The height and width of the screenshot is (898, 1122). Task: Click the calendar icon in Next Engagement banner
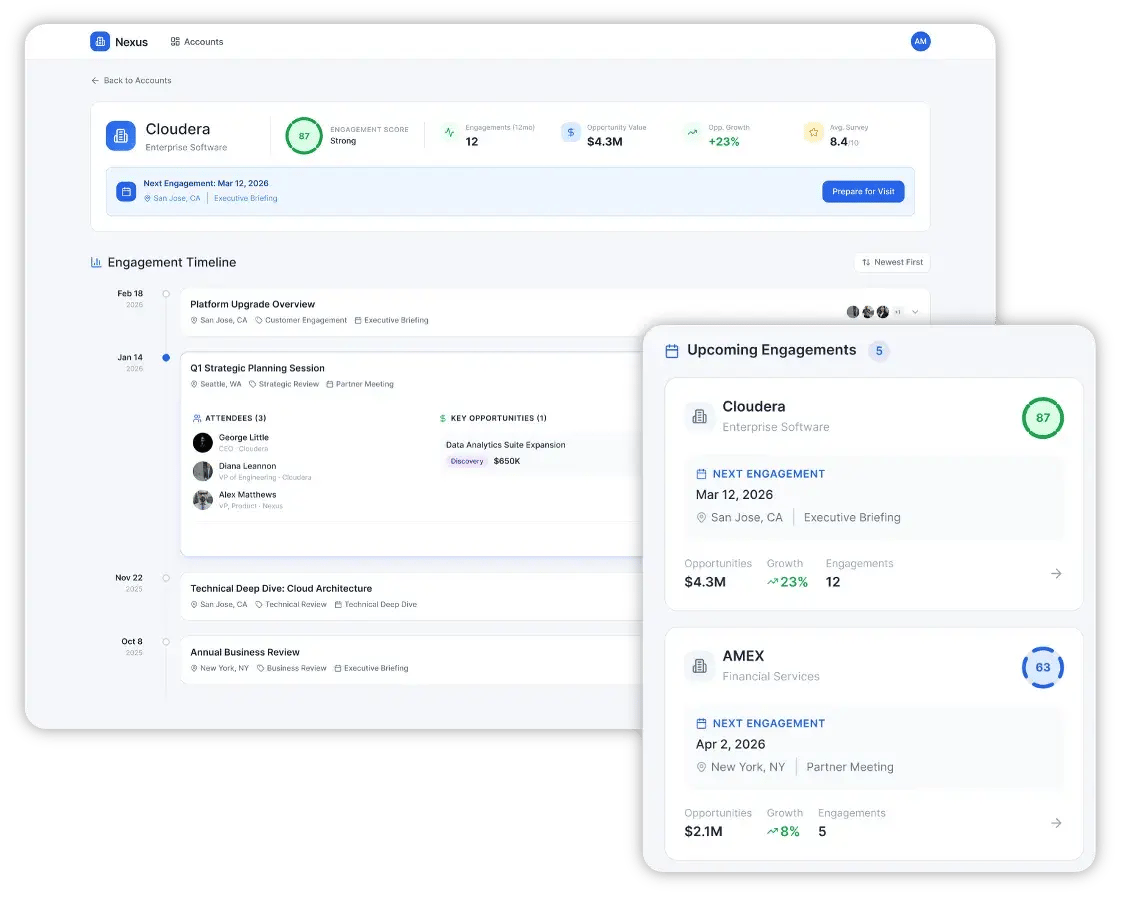(x=126, y=192)
